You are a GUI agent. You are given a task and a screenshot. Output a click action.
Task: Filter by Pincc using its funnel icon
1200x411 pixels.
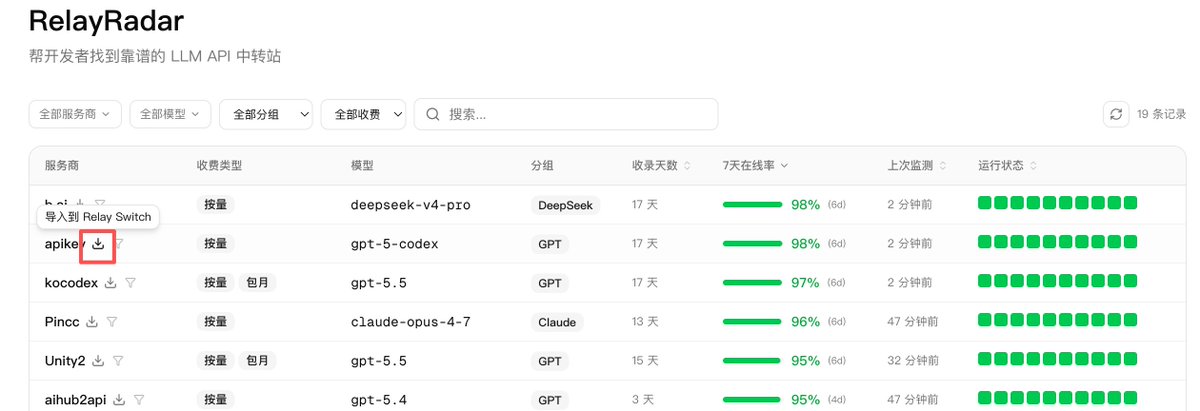(x=112, y=322)
